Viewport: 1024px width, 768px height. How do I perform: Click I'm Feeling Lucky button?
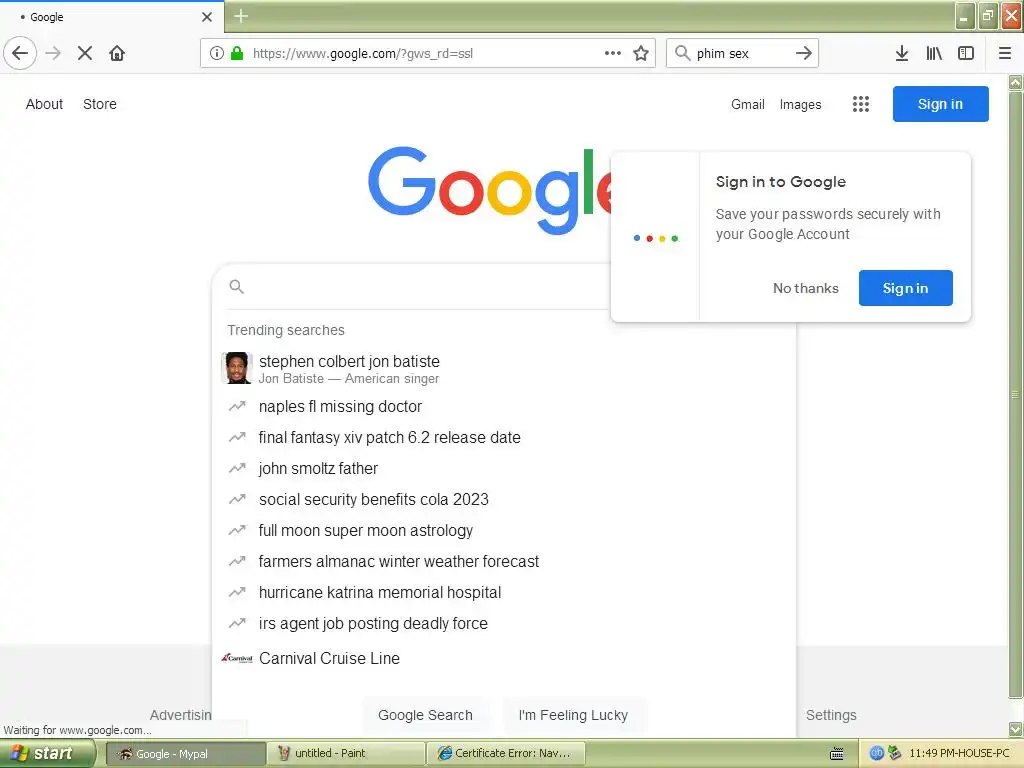click(x=573, y=715)
